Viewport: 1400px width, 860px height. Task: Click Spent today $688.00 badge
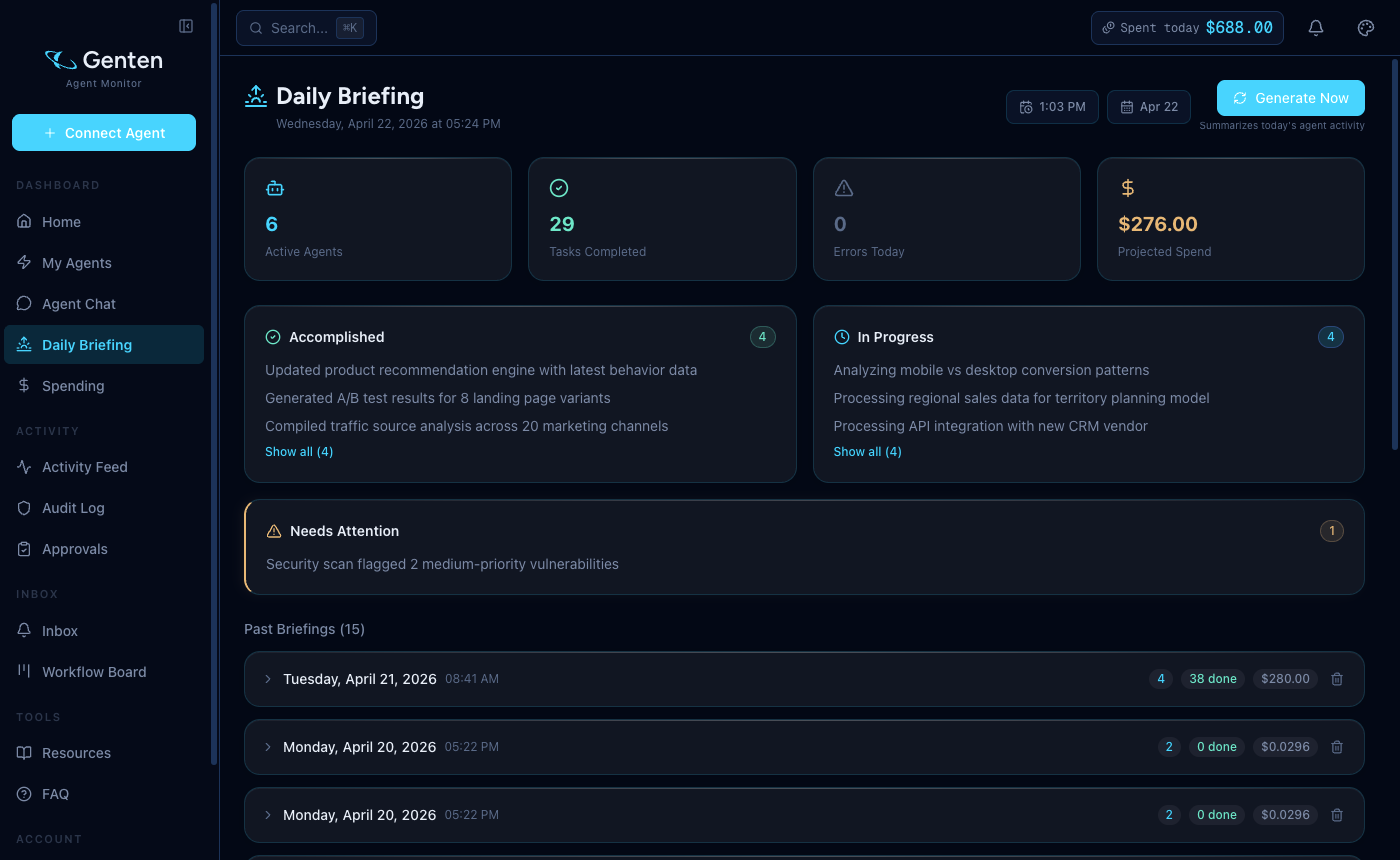(1187, 28)
